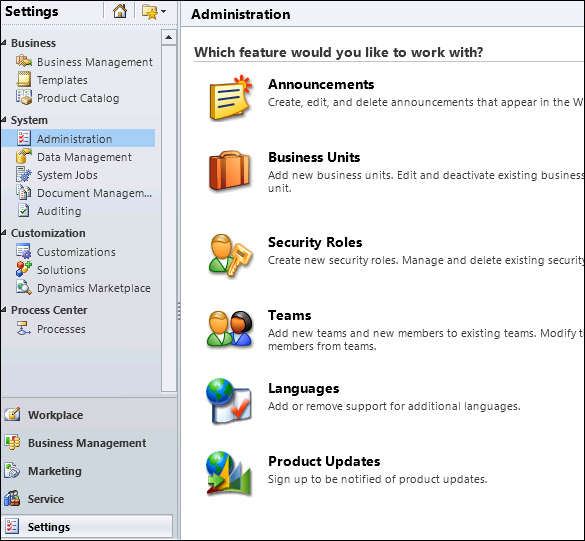Open the Teams feature link

(290, 315)
